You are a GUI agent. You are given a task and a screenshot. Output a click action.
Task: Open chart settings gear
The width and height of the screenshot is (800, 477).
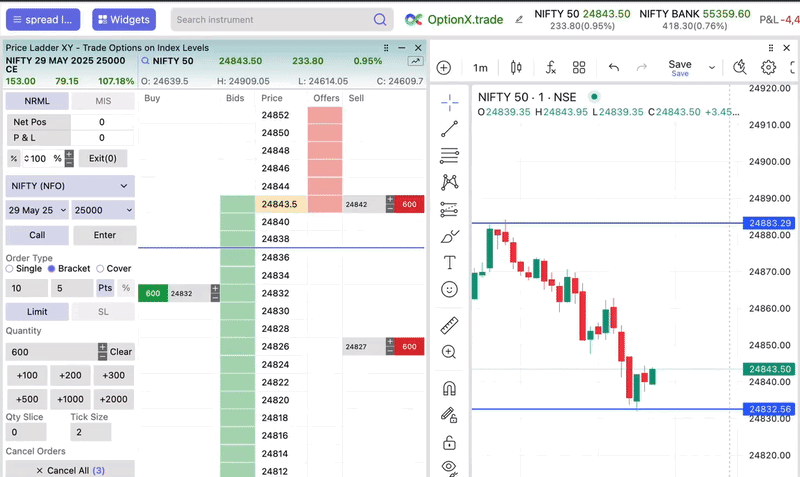pyautogui.click(x=768, y=67)
